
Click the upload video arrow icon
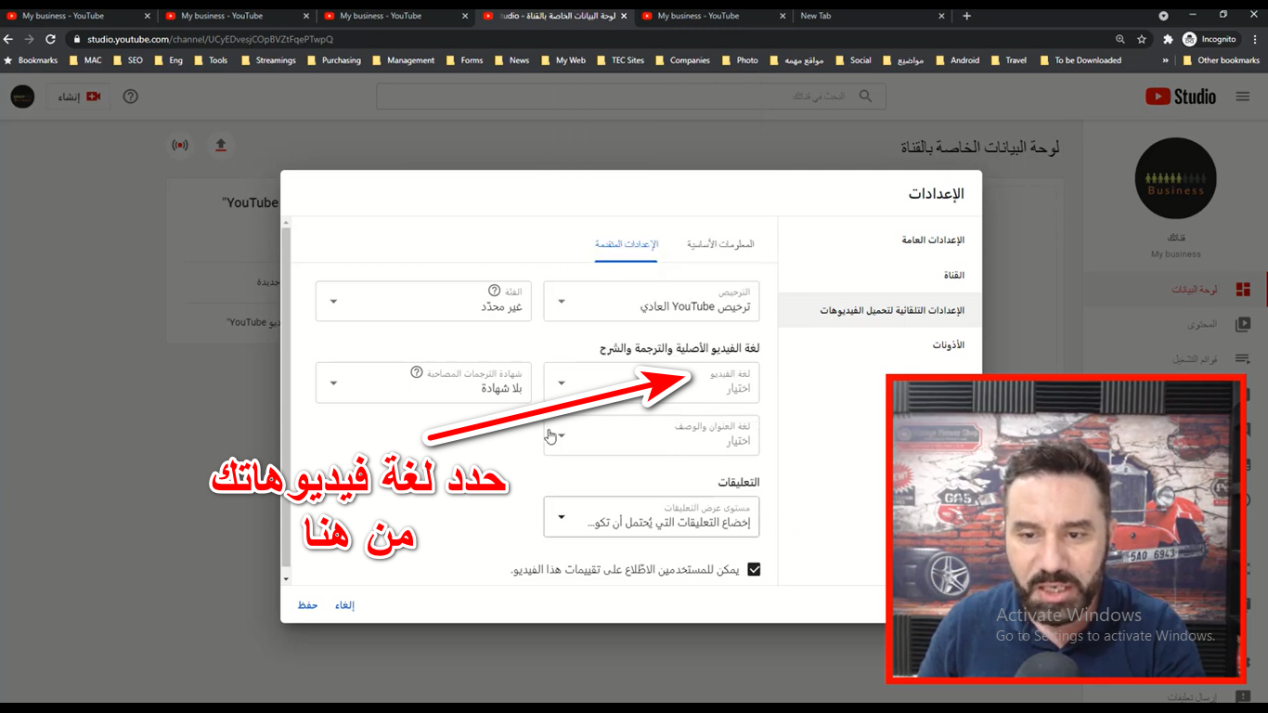(221, 146)
